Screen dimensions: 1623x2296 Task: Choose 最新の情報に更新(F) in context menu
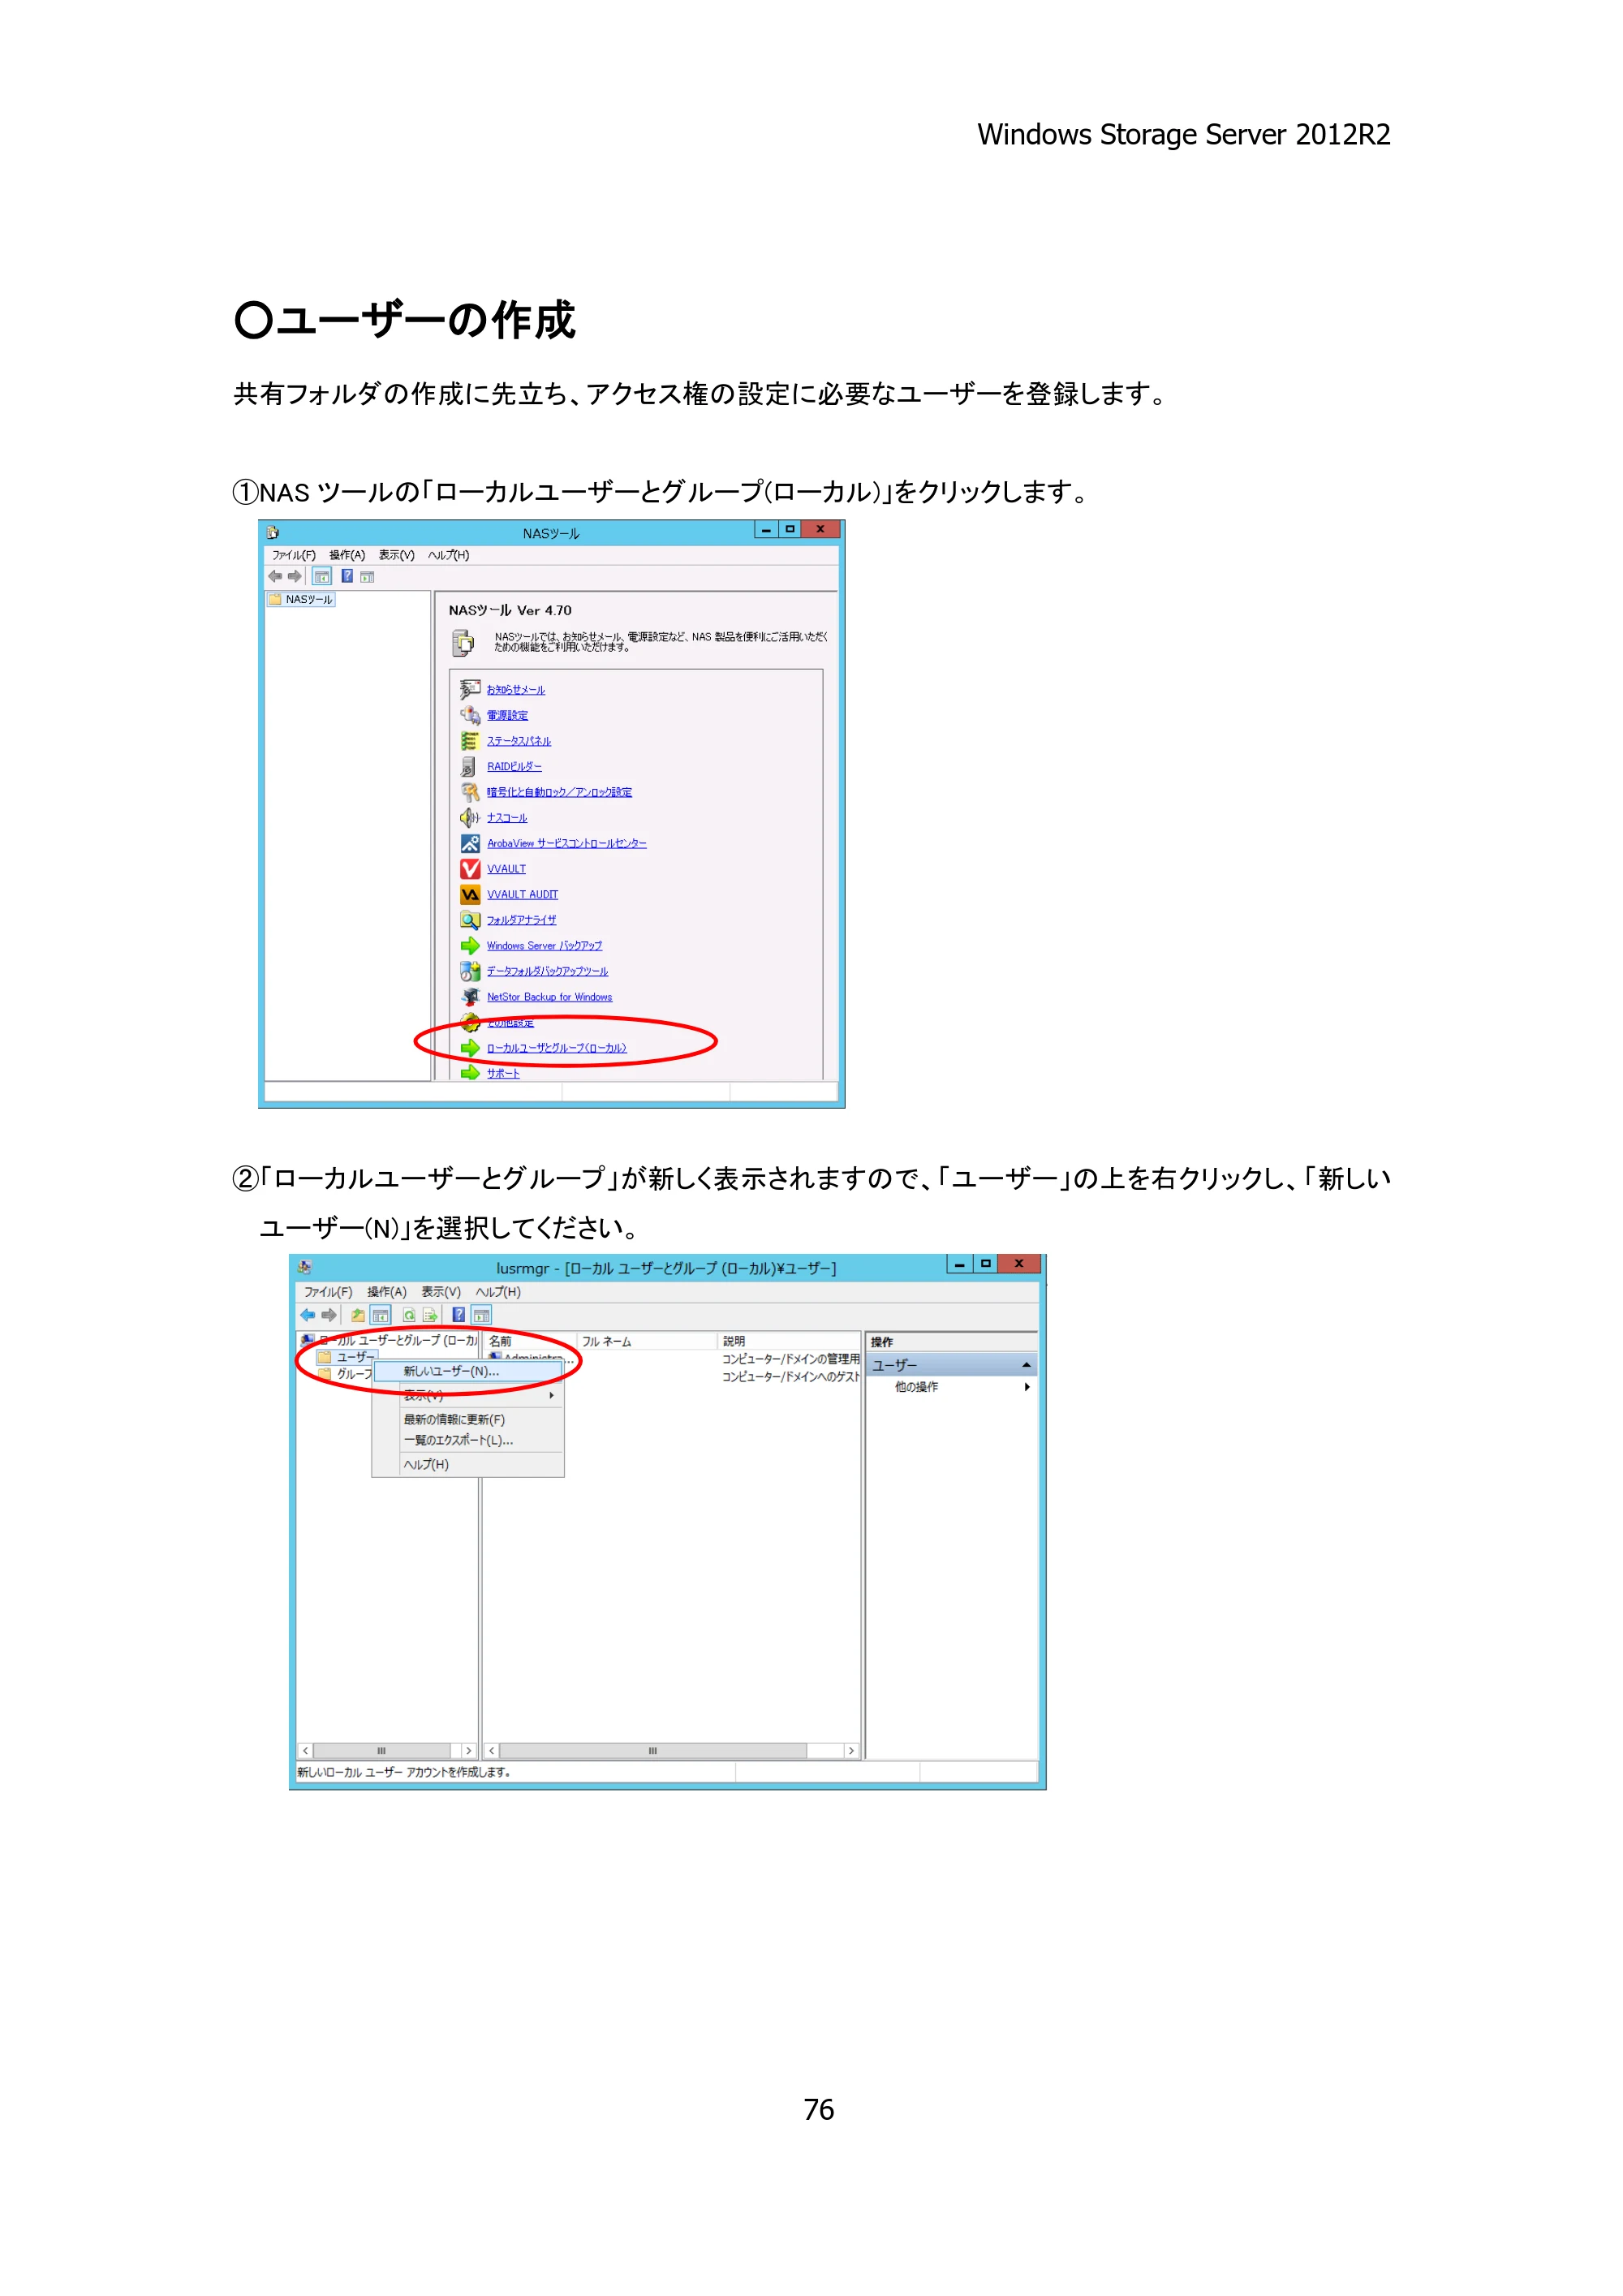pyautogui.click(x=467, y=1419)
